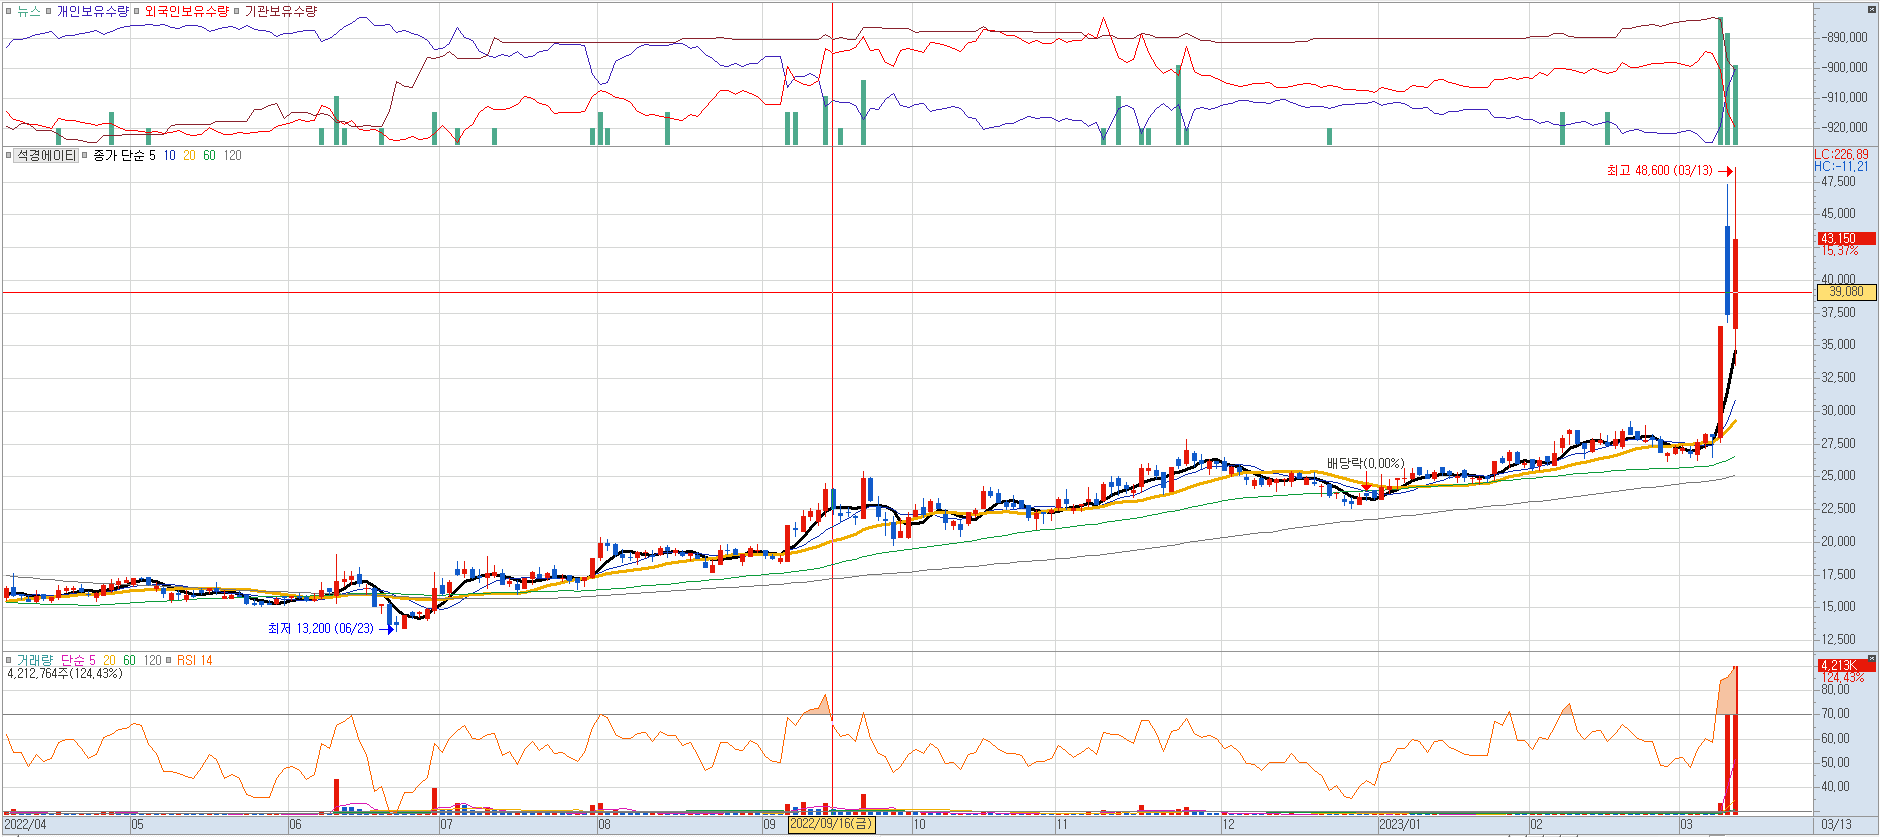Click the 2022/04 label on date axis
Screen dimensions: 1880x837
tap(25, 825)
